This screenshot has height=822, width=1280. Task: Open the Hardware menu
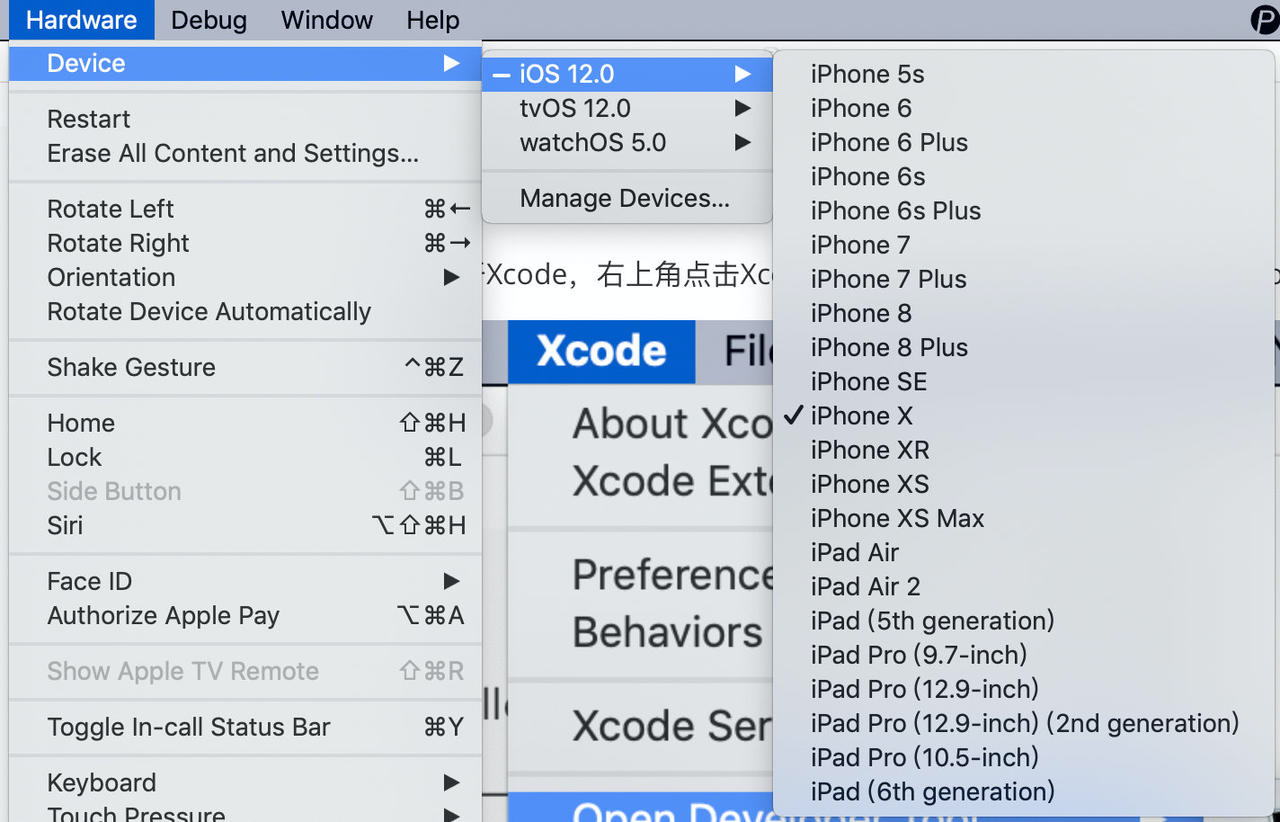point(81,20)
